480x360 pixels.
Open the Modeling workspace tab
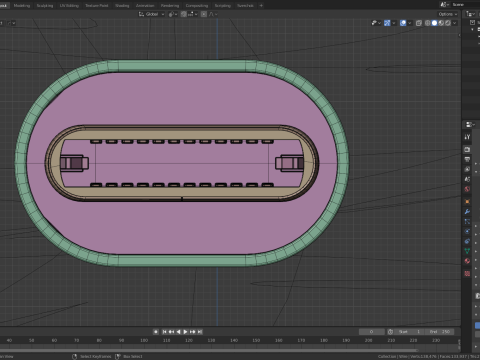tap(22, 5)
